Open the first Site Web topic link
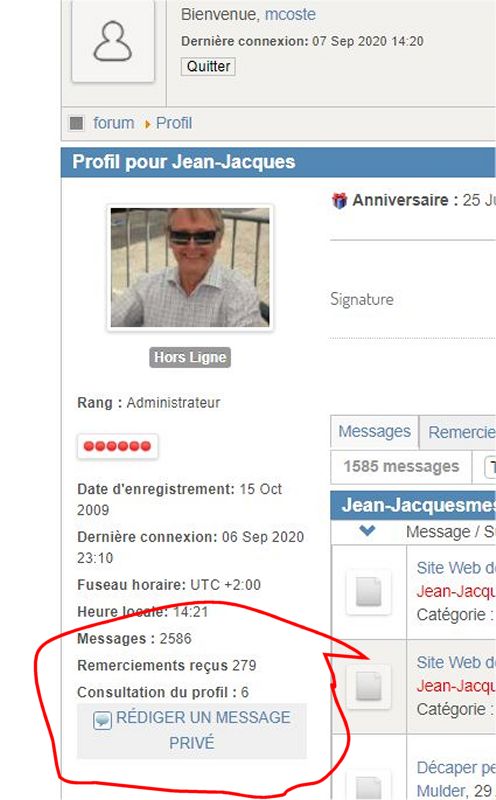The height and width of the screenshot is (800, 496). 456,568
